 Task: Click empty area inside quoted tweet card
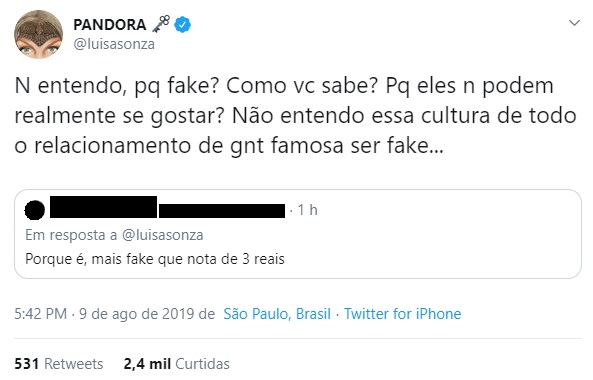pyautogui.click(x=435, y=242)
